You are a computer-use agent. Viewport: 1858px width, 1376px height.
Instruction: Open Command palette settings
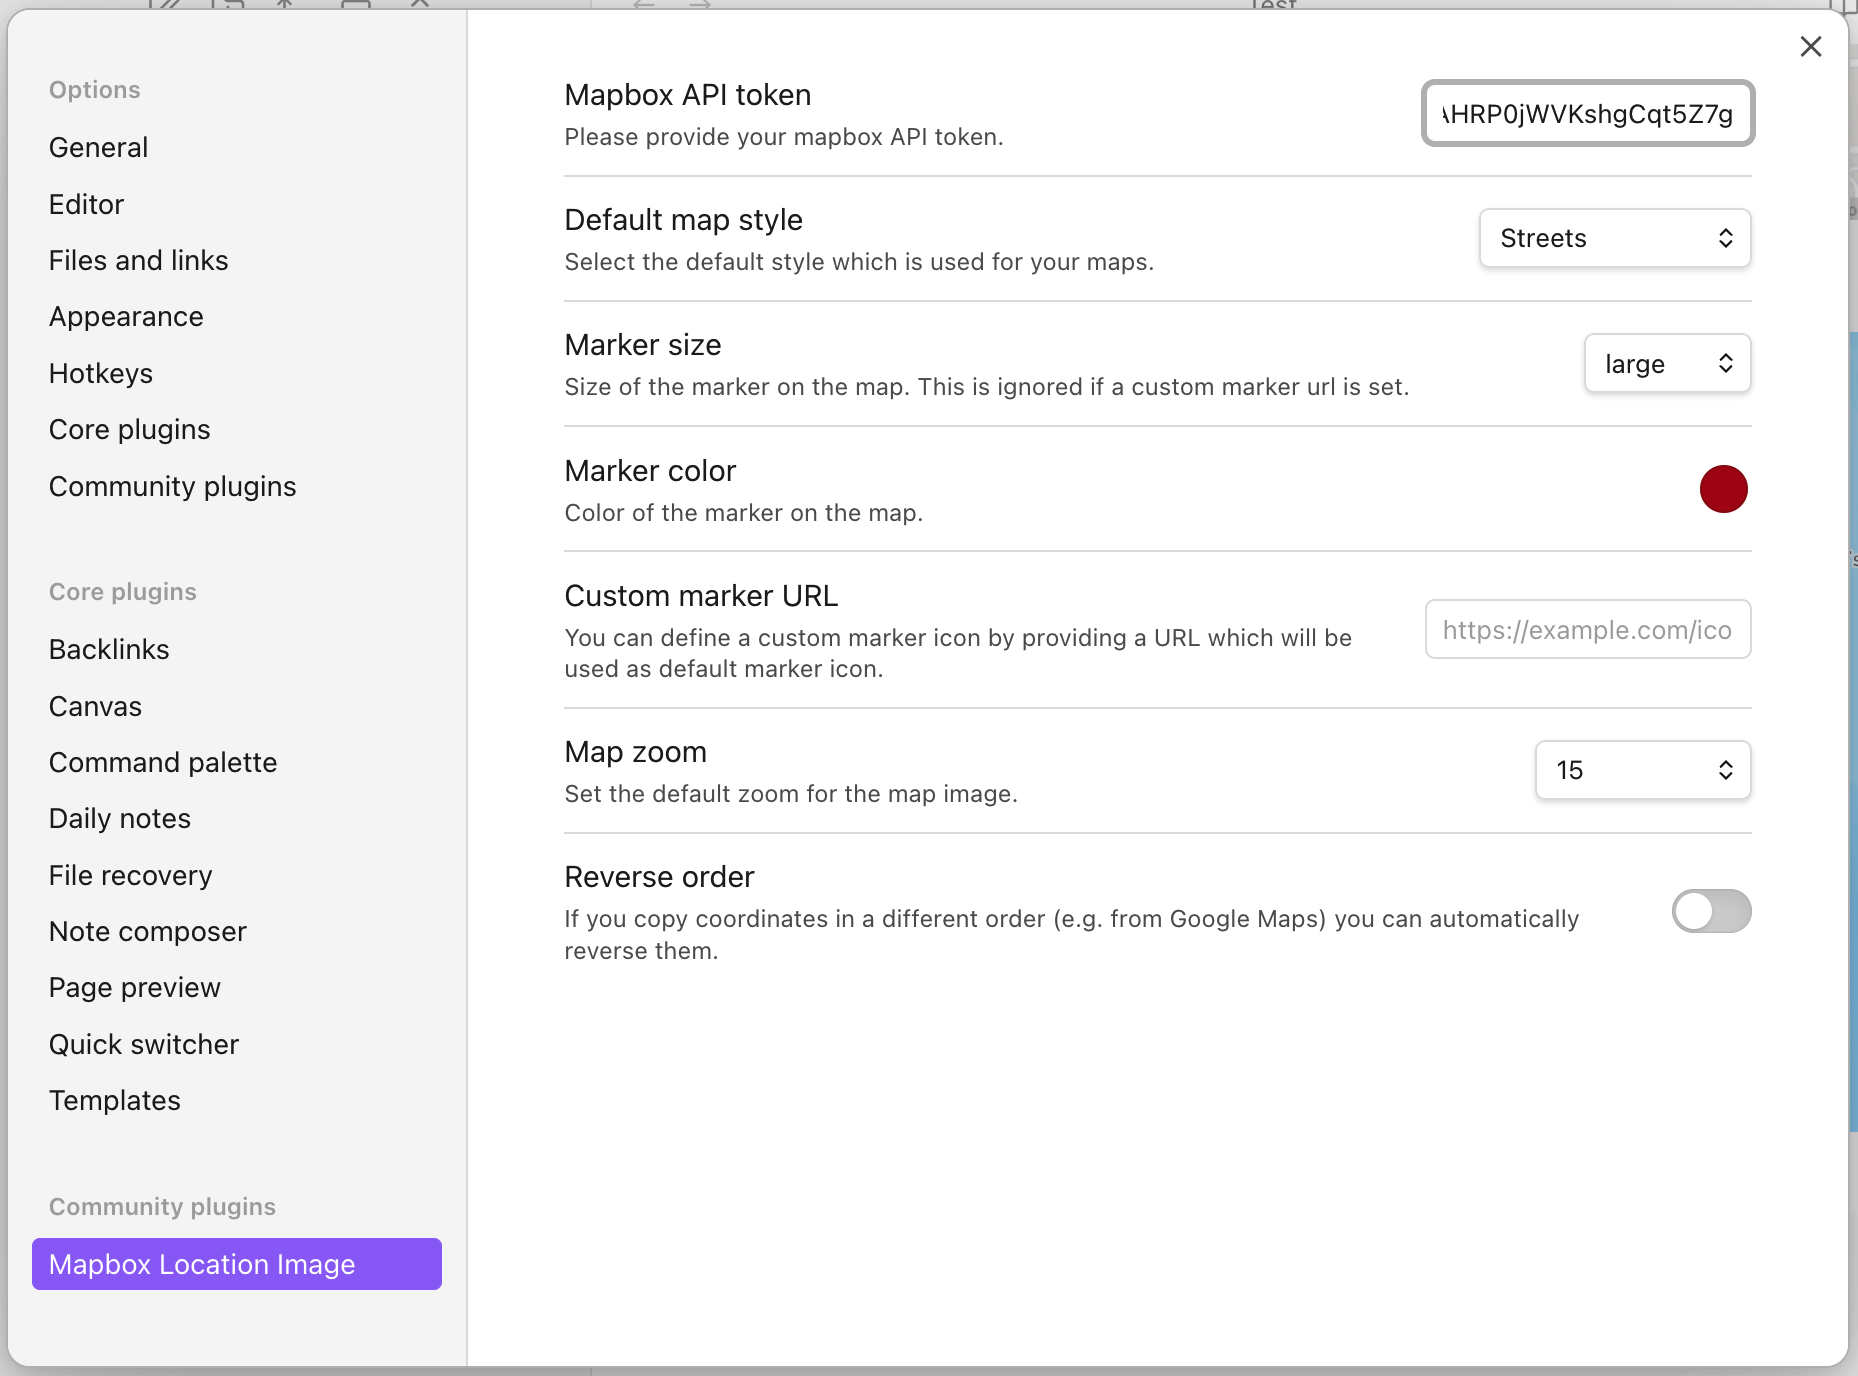162,762
